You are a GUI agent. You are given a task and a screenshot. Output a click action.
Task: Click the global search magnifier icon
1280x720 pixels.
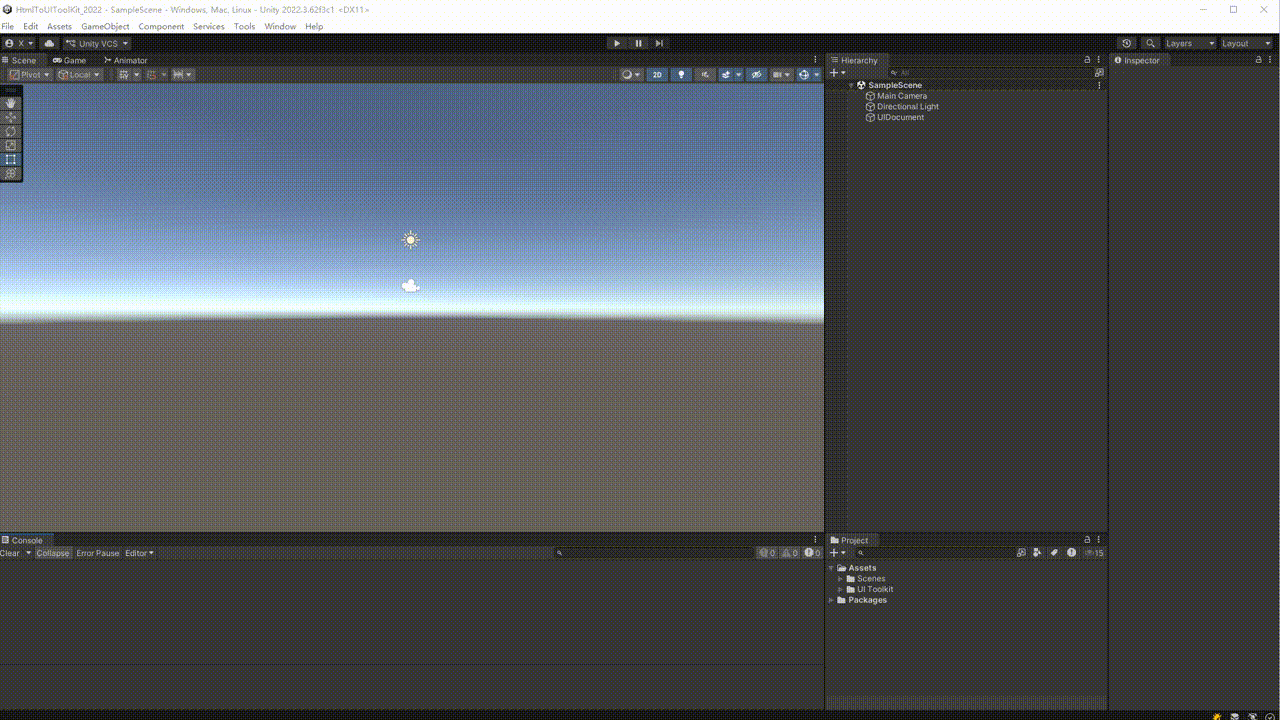pos(1151,43)
